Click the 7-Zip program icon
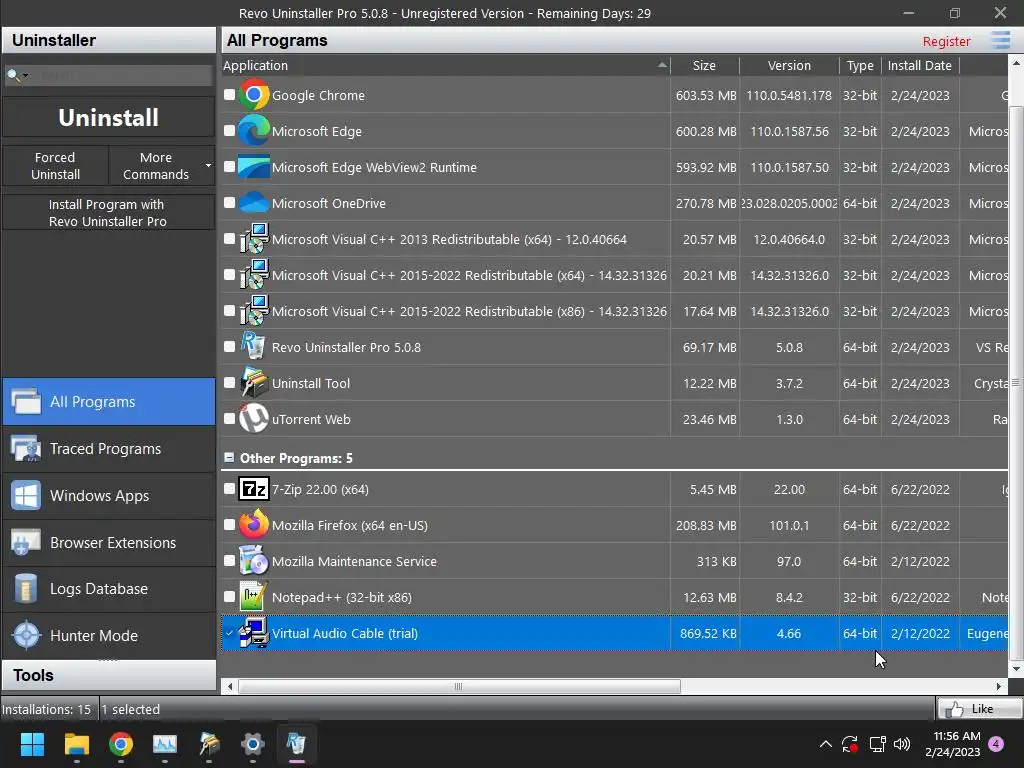This screenshot has width=1024, height=768. [254, 489]
